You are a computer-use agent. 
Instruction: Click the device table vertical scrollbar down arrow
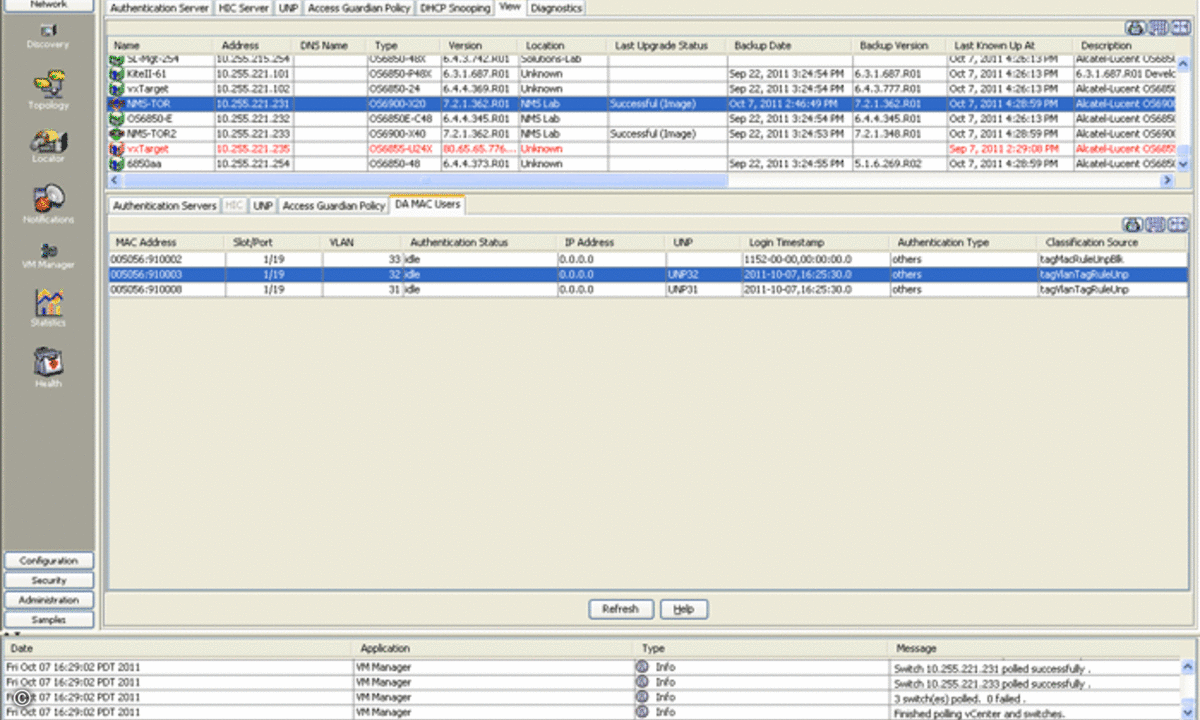coord(1184,164)
